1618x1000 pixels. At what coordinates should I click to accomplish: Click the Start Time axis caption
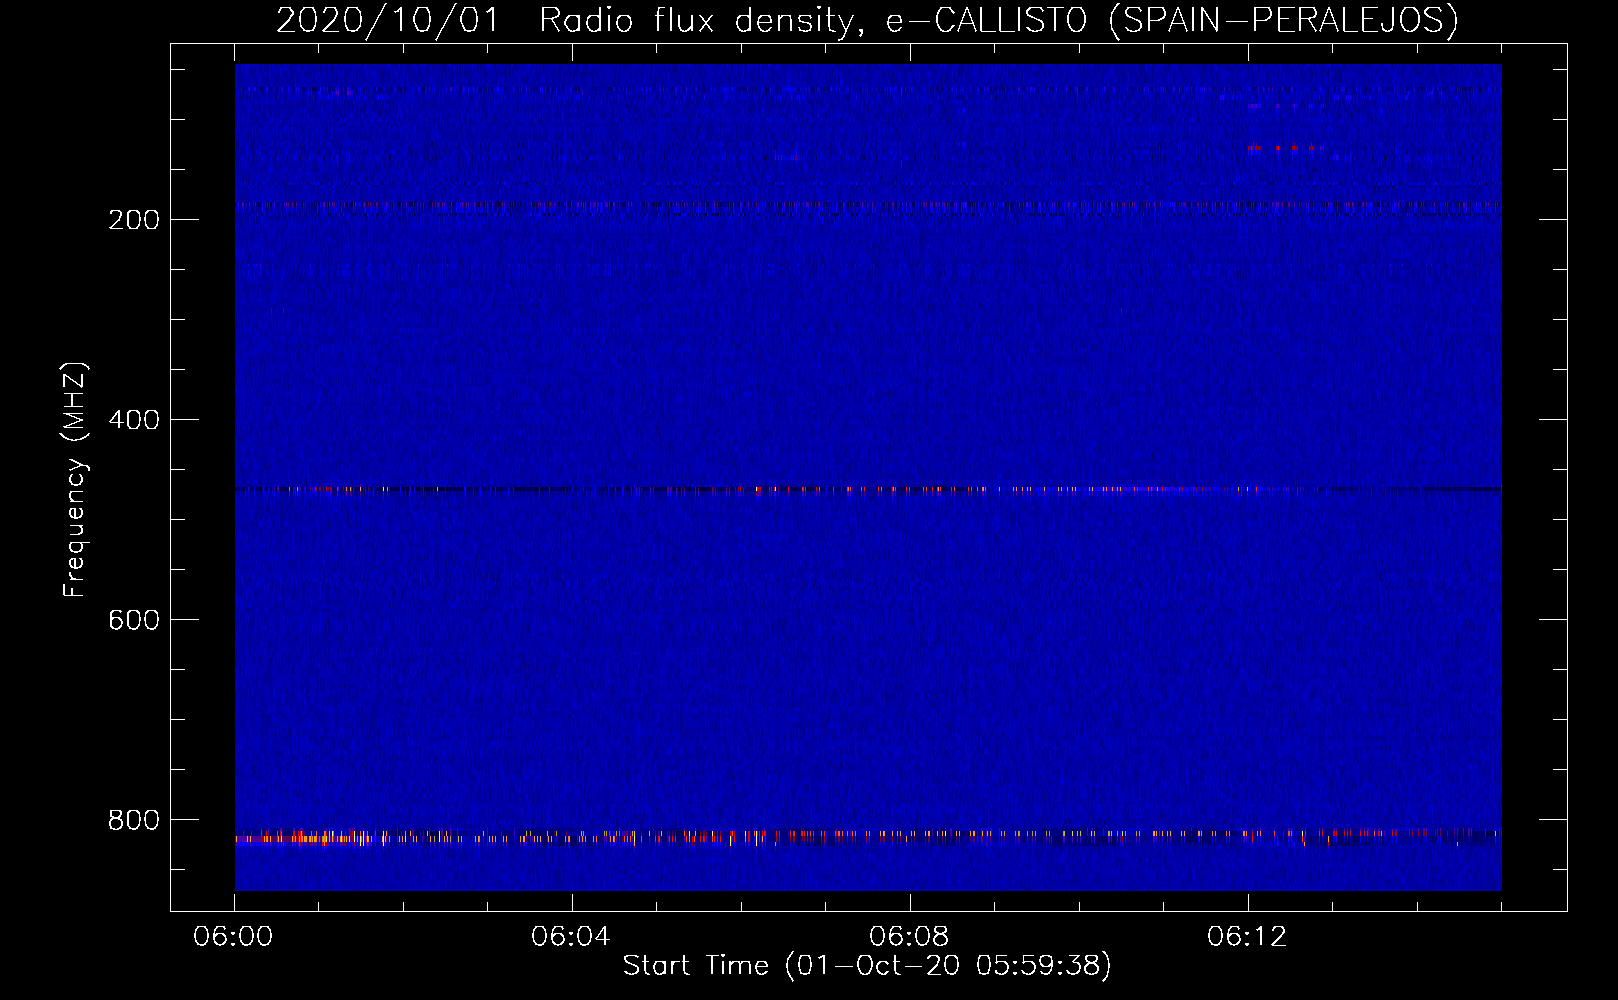[867, 966]
